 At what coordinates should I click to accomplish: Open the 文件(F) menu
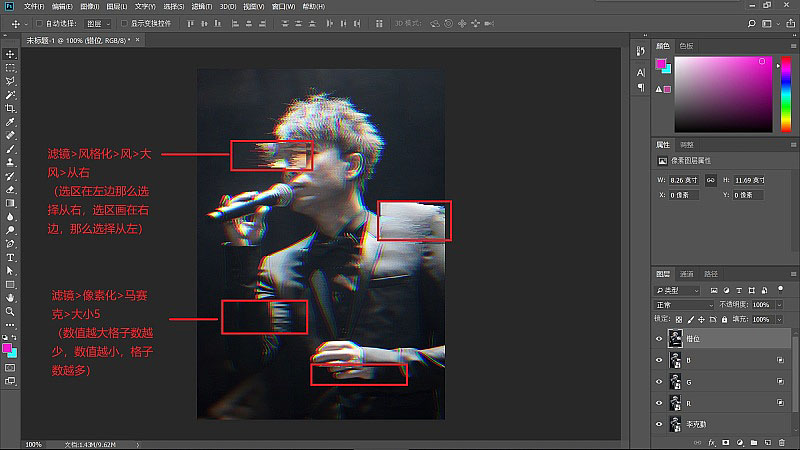(x=34, y=7)
